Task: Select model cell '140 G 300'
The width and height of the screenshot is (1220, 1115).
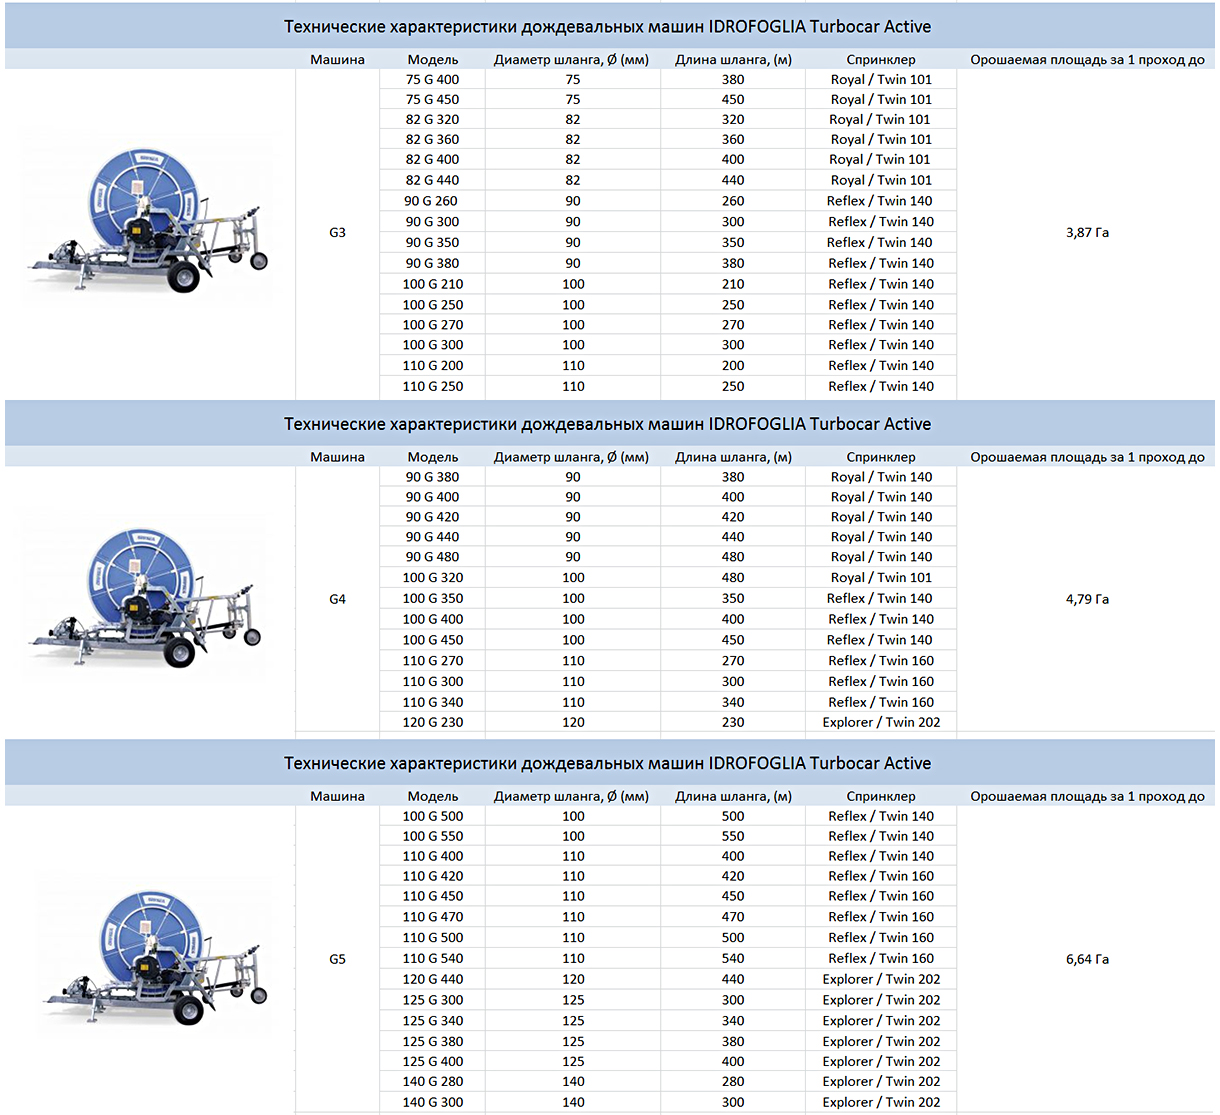Action: pos(433,1102)
